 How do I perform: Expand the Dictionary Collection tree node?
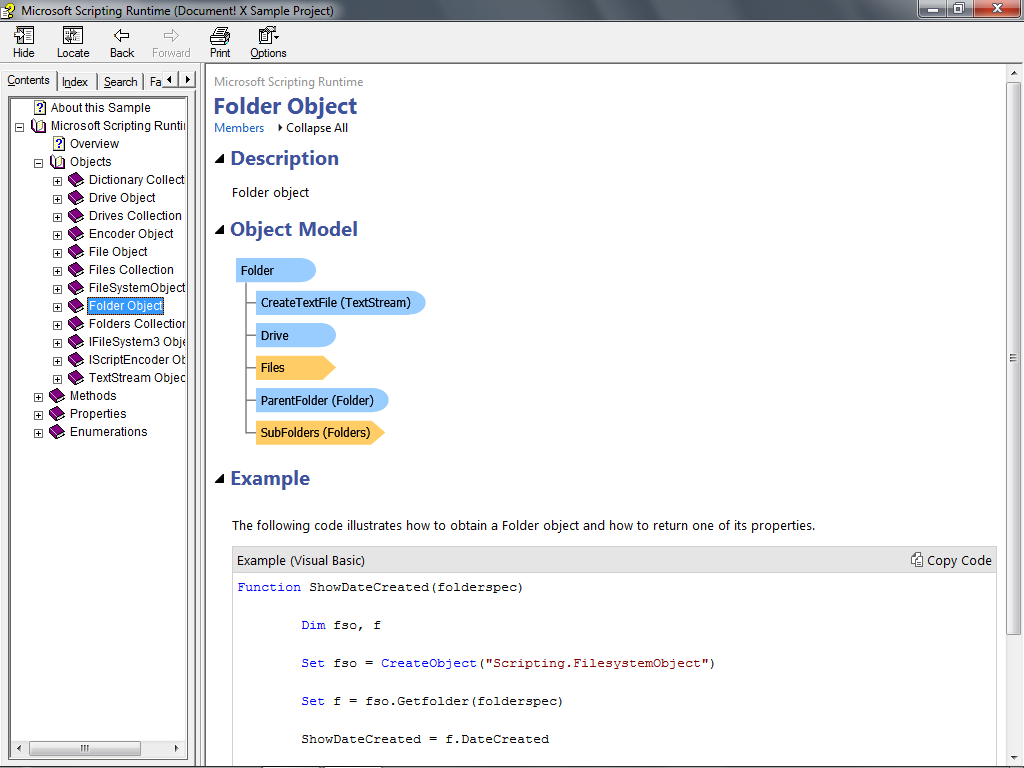[57, 181]
